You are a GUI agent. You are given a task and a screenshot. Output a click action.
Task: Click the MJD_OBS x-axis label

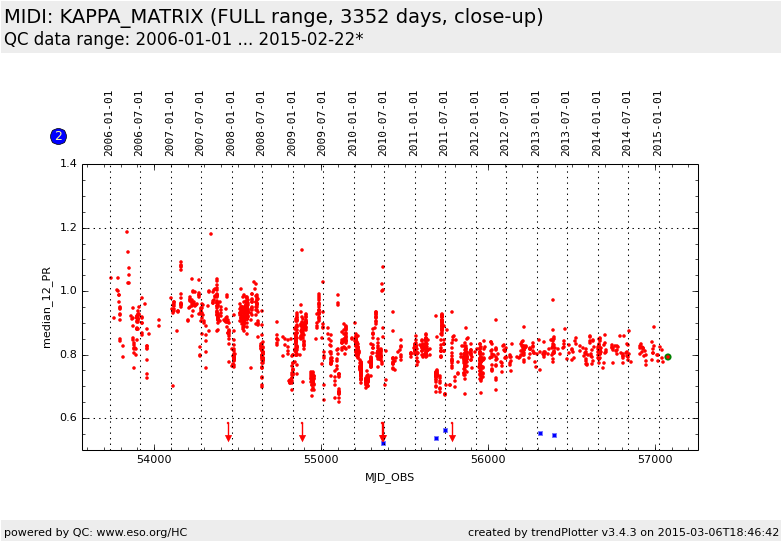point(389,477)
